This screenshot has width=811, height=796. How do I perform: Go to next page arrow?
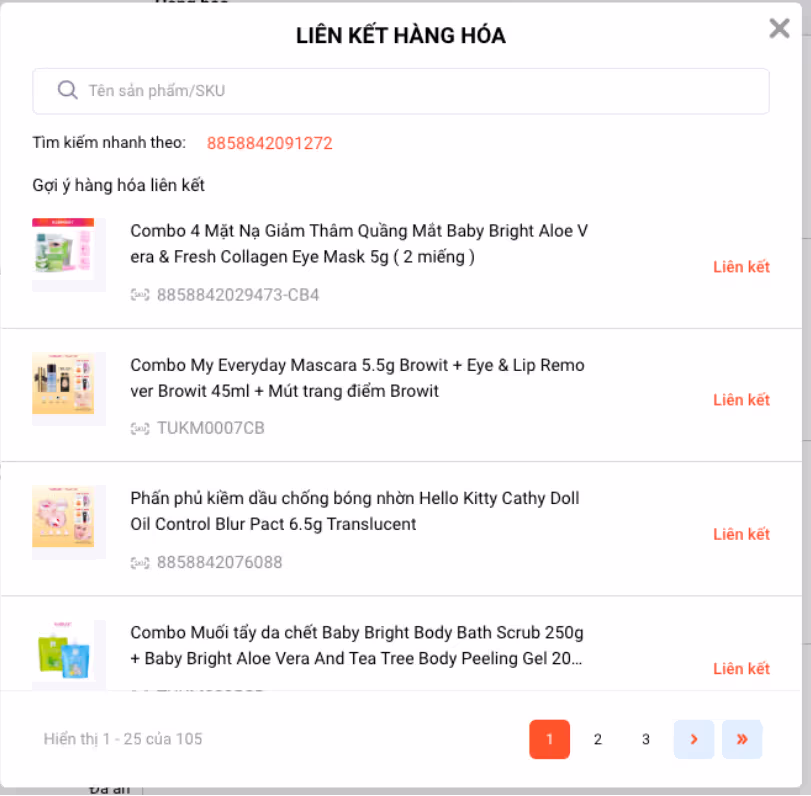[694, 739]
